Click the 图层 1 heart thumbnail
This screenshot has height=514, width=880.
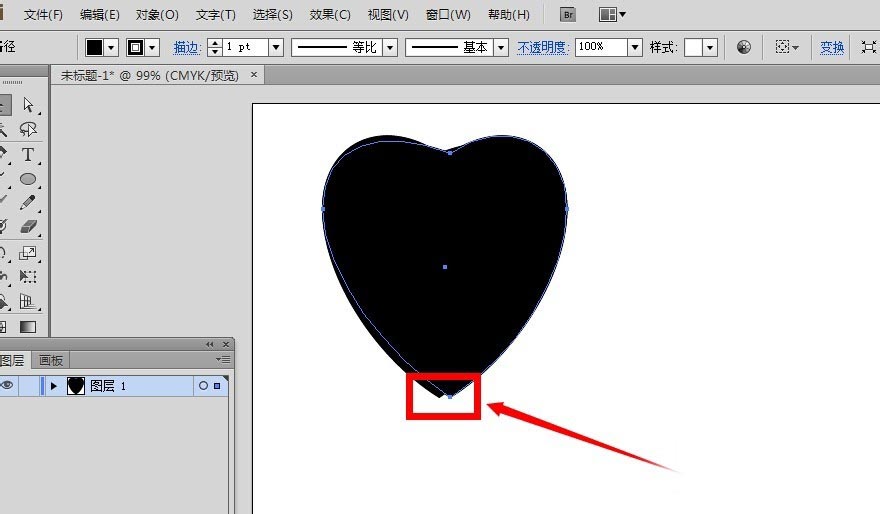pyautogui.click(x=76, y=386)
